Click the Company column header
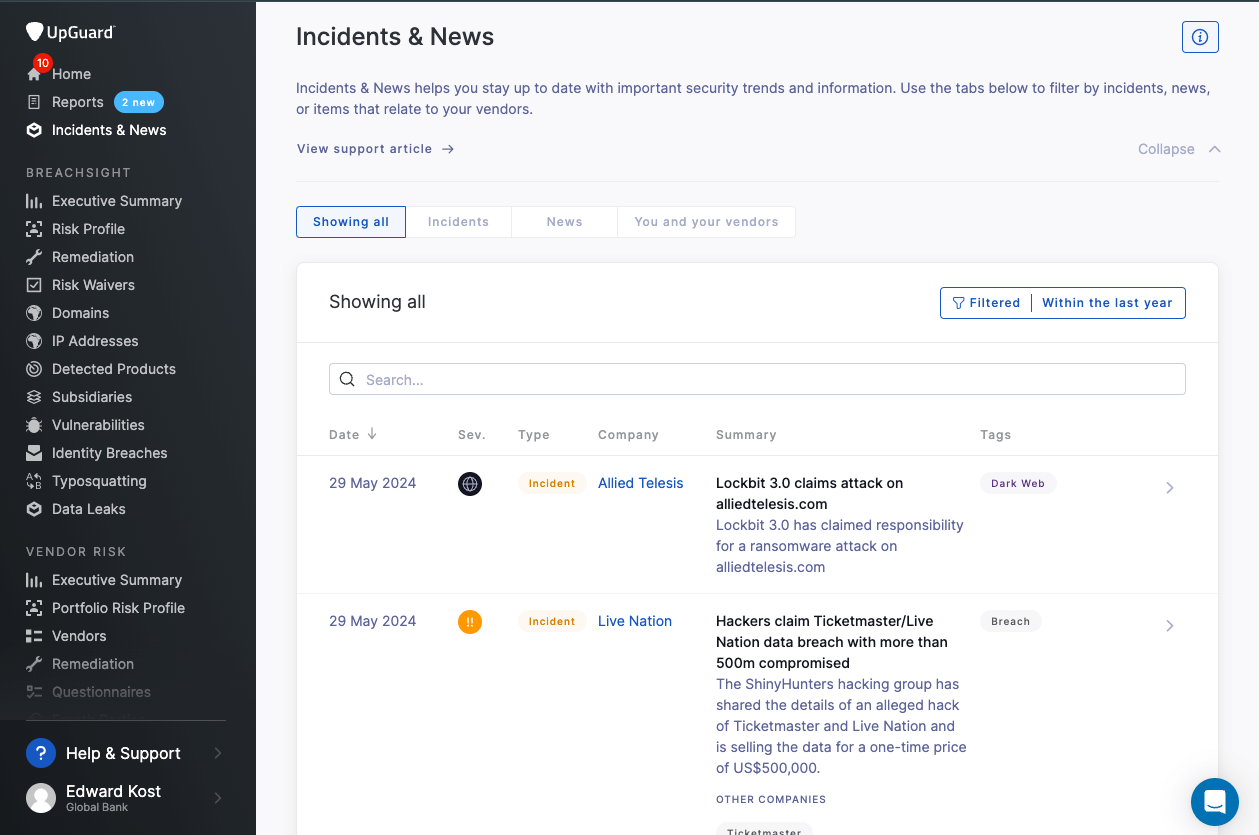The width and height of the screenshot is (1259, 835). coord(628,434)
